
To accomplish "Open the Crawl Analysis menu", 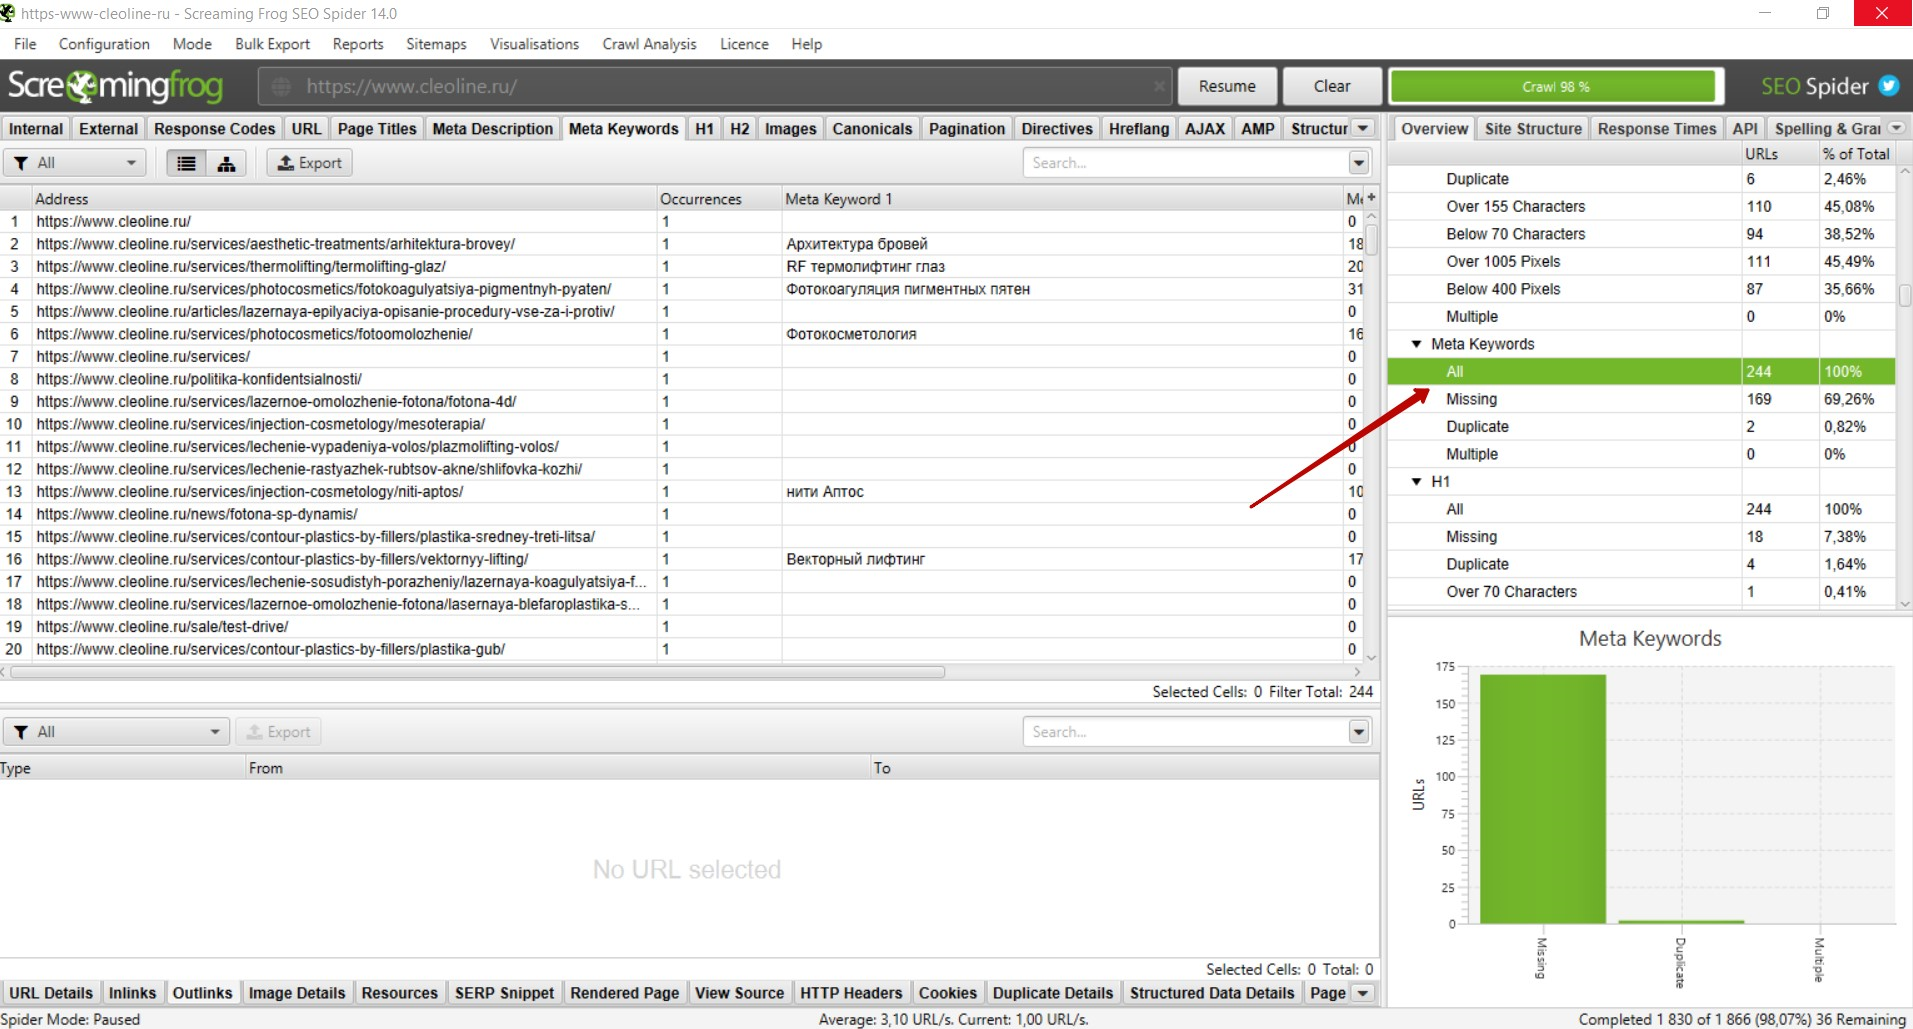I will [649, 44].
